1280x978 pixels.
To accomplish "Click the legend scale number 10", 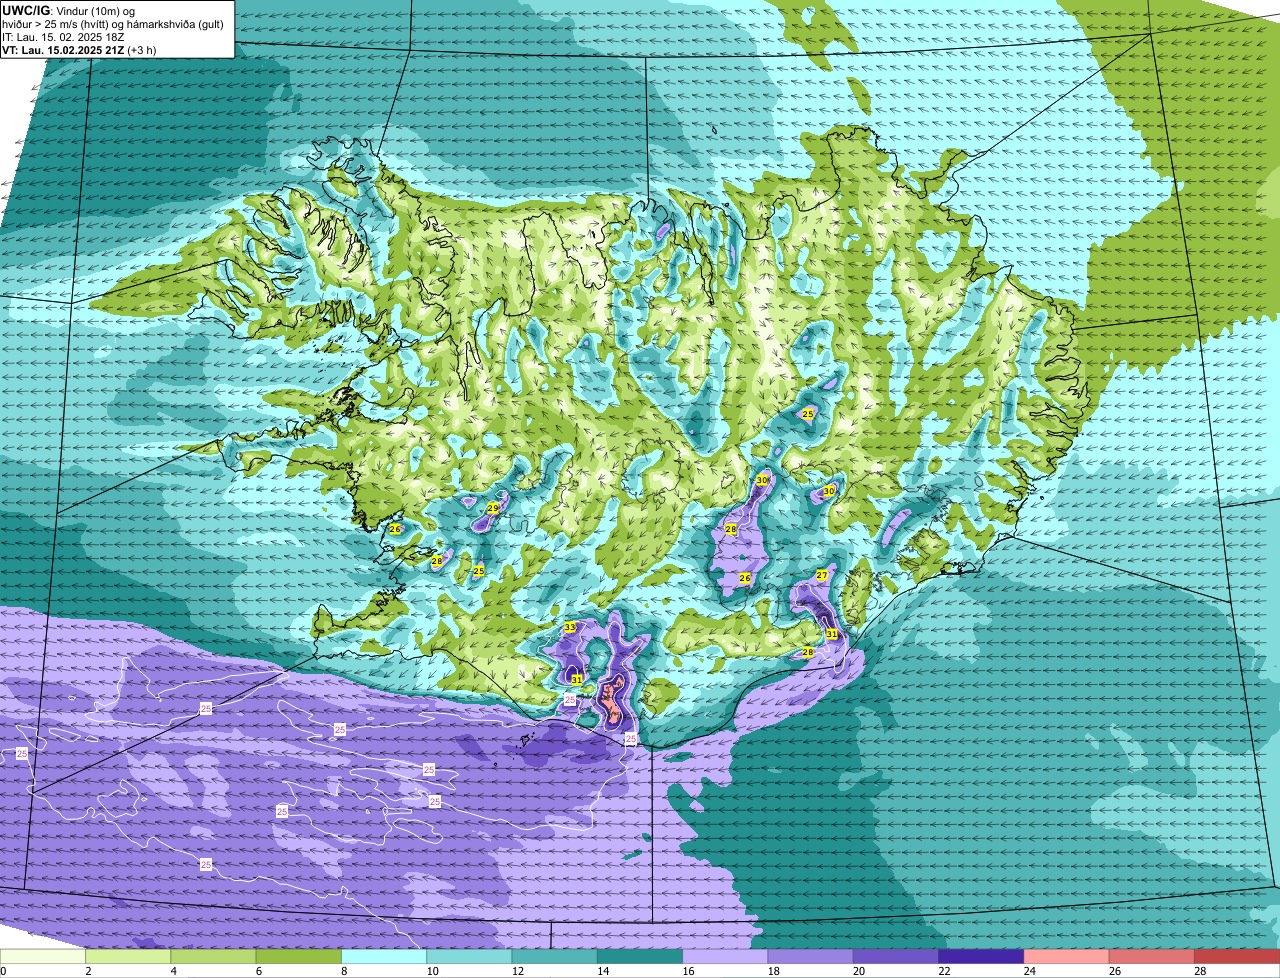I will tap(431, 971).
